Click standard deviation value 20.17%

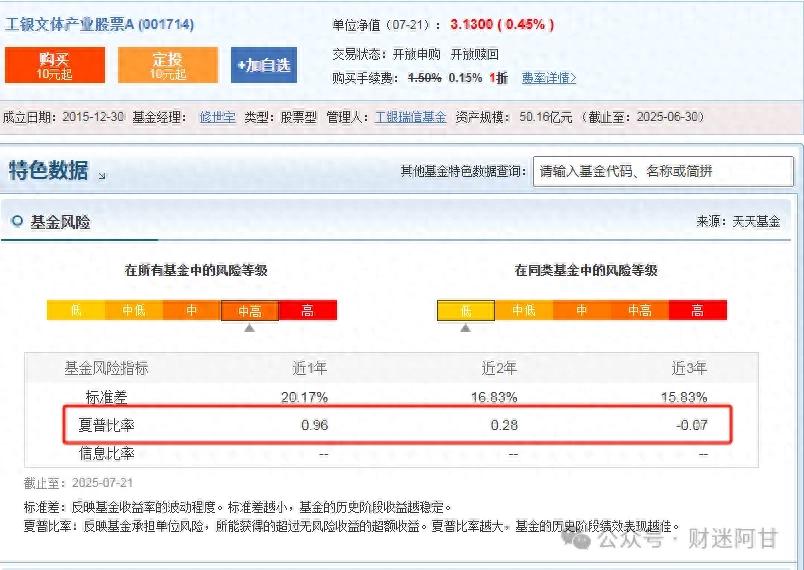tap(305, 397)
